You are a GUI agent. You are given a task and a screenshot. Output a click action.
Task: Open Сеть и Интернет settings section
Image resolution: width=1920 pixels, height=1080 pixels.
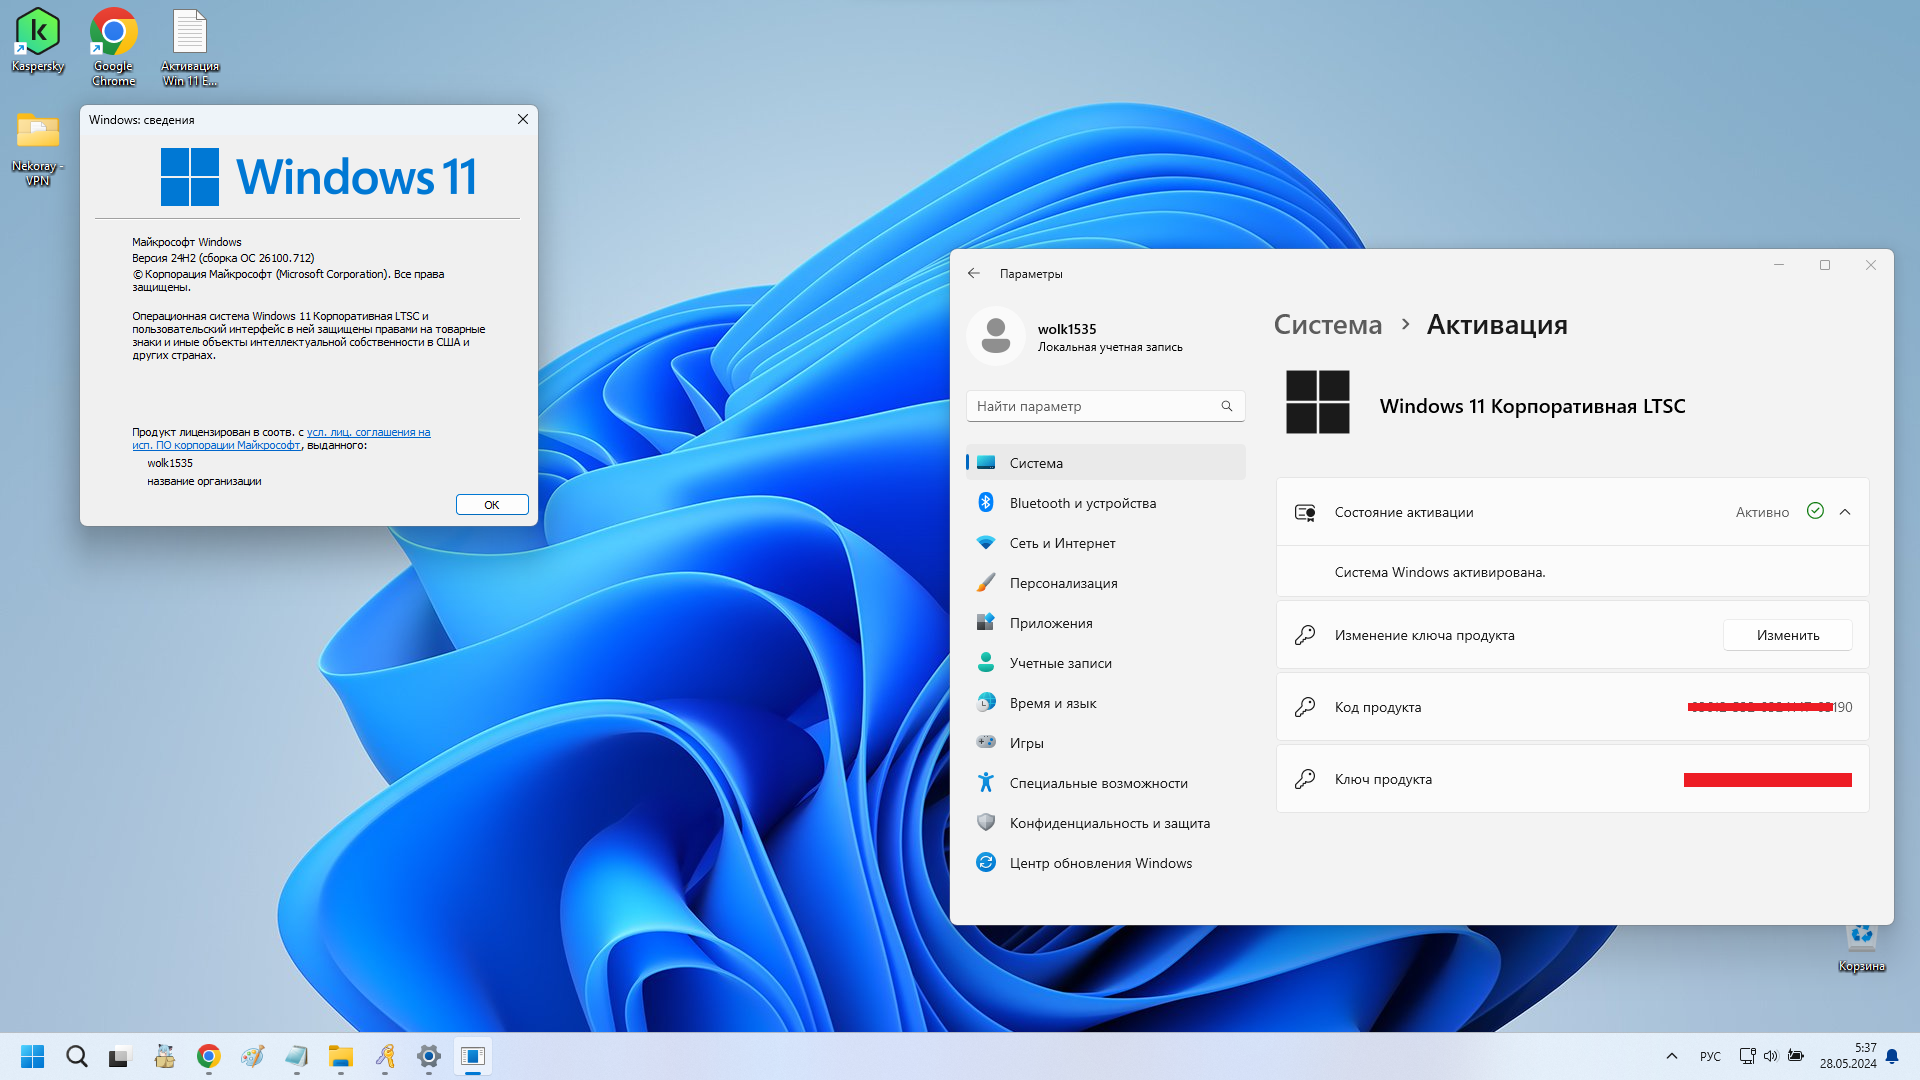[1062, 543]
